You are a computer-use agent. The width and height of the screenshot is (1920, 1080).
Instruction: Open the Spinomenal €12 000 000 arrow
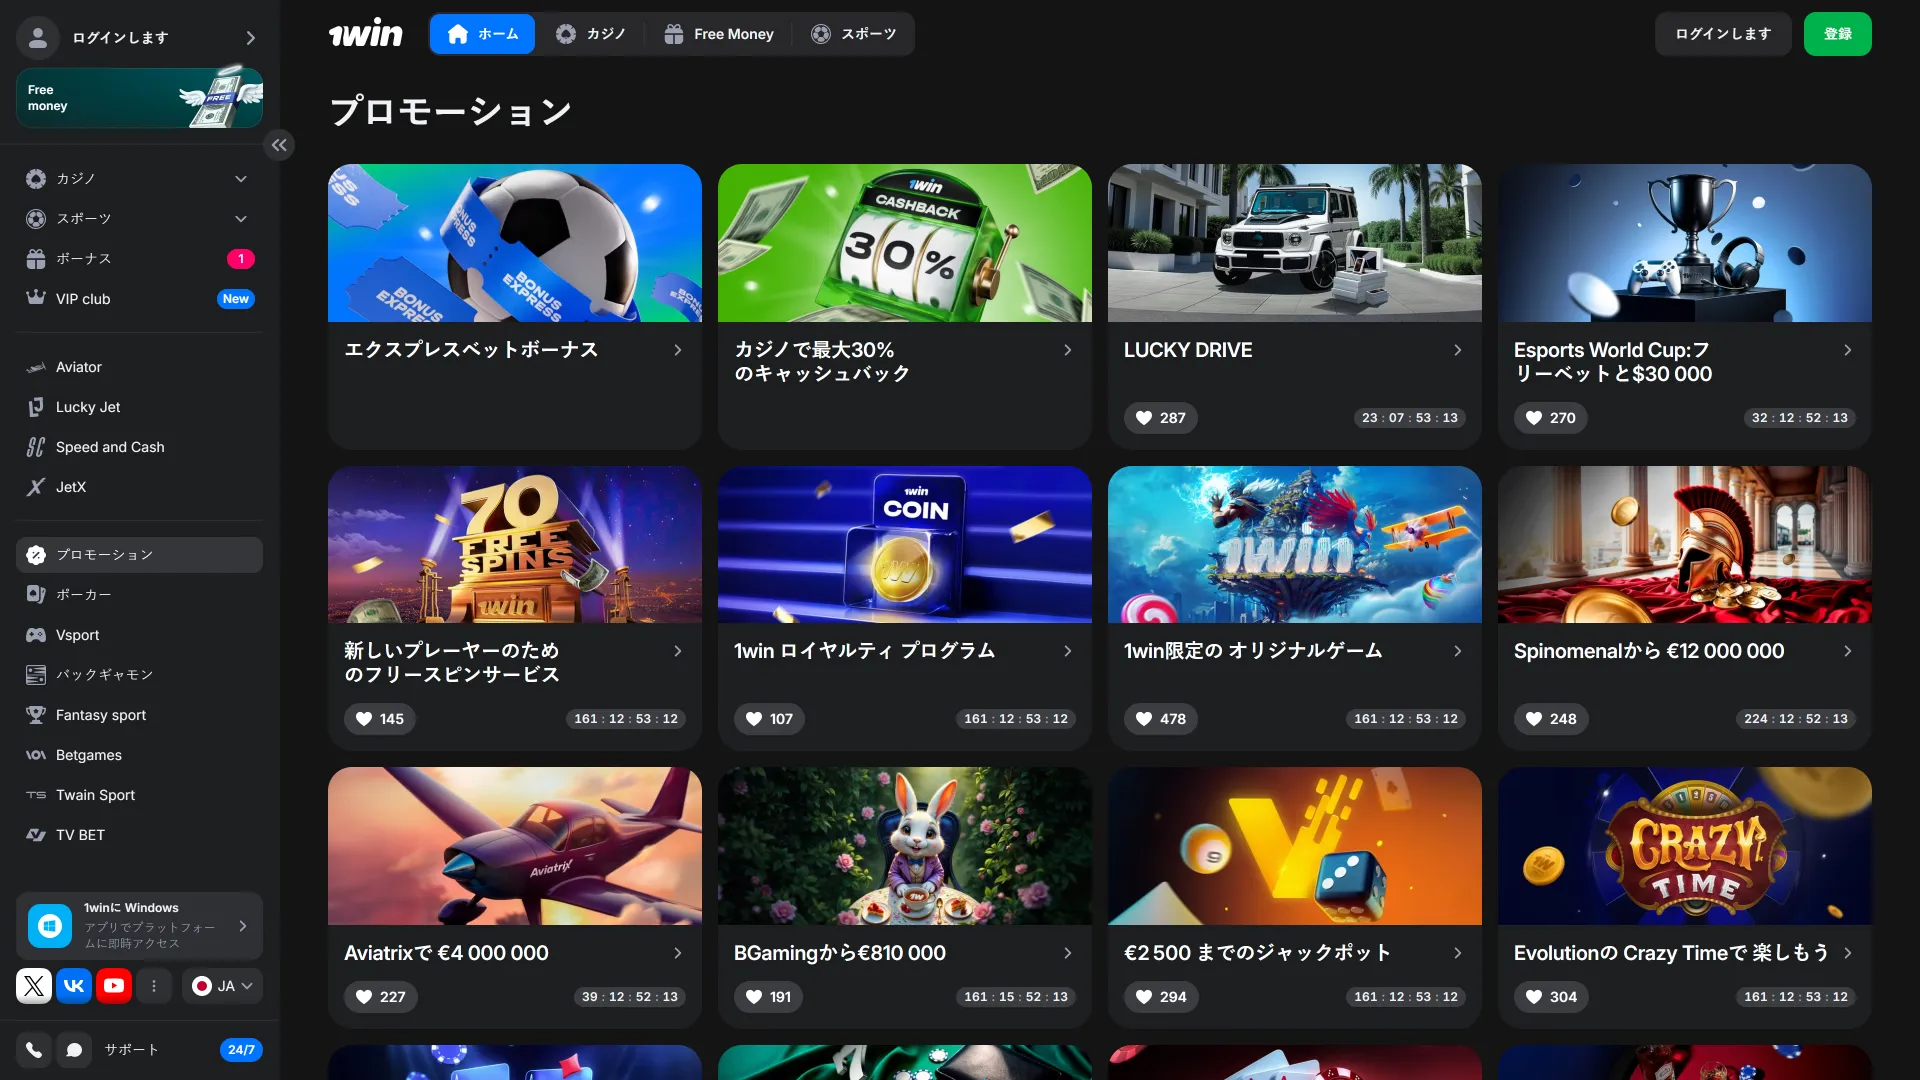1847,651
